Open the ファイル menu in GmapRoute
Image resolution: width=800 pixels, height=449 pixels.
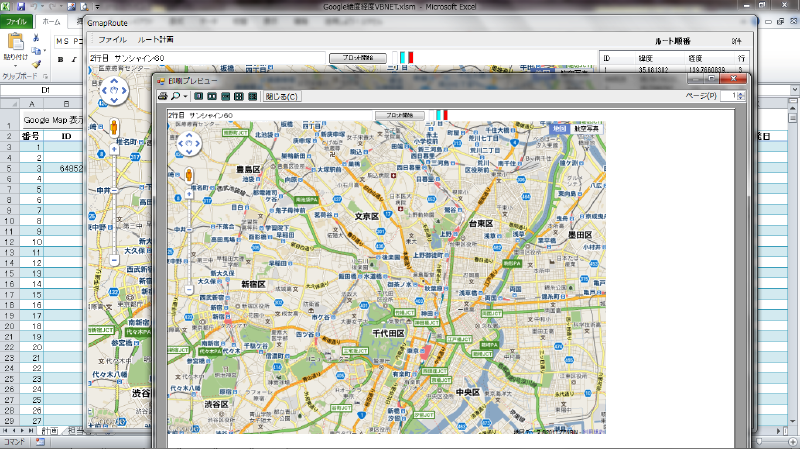click(111, 39)
